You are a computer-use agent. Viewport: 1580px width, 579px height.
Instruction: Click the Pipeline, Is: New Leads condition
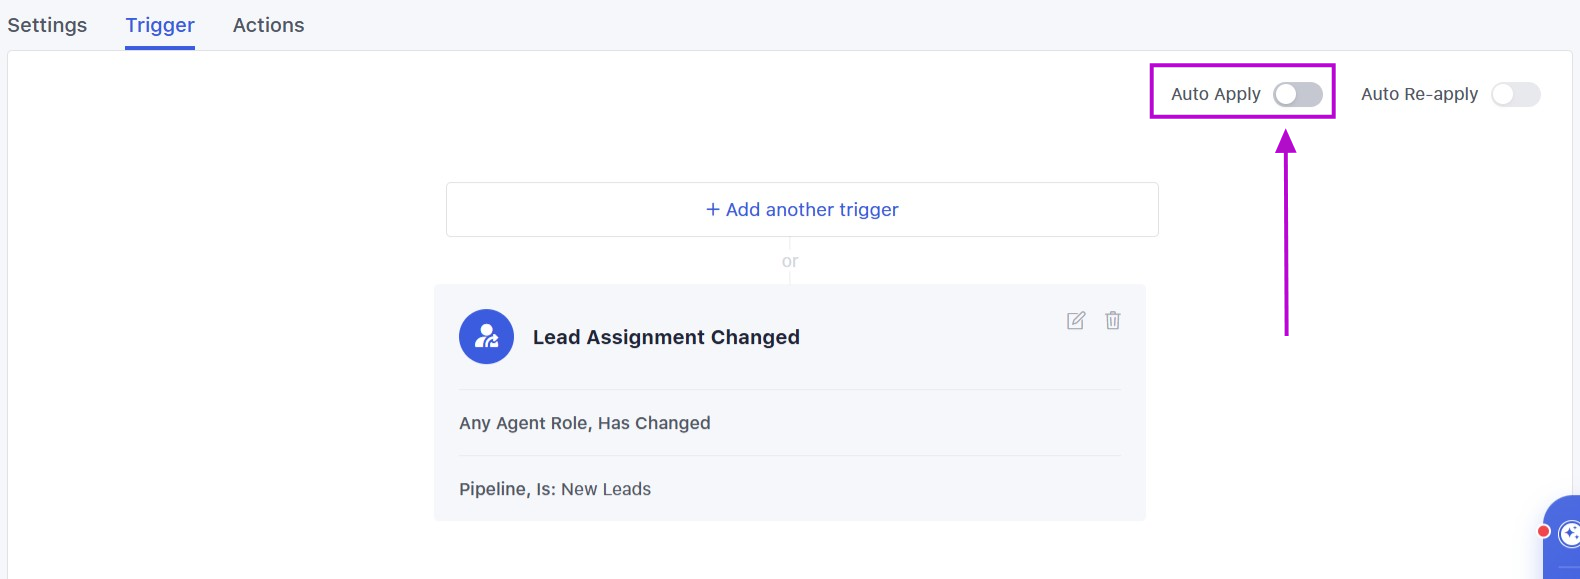click(555, 489)
